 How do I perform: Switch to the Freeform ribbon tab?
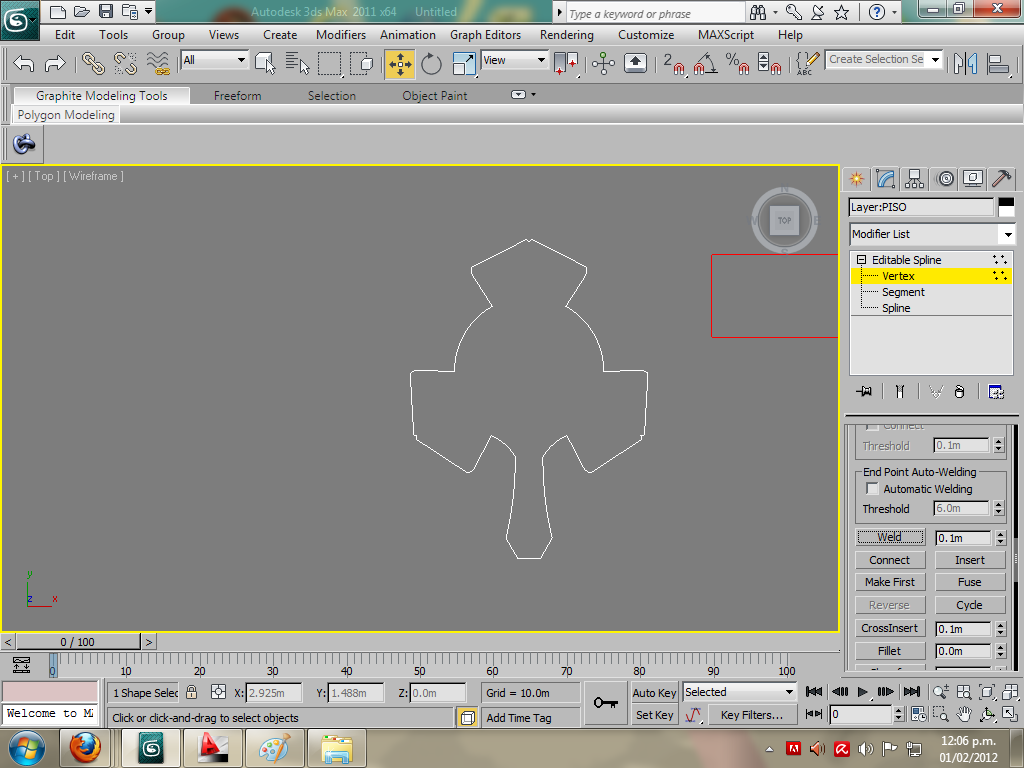238,95
